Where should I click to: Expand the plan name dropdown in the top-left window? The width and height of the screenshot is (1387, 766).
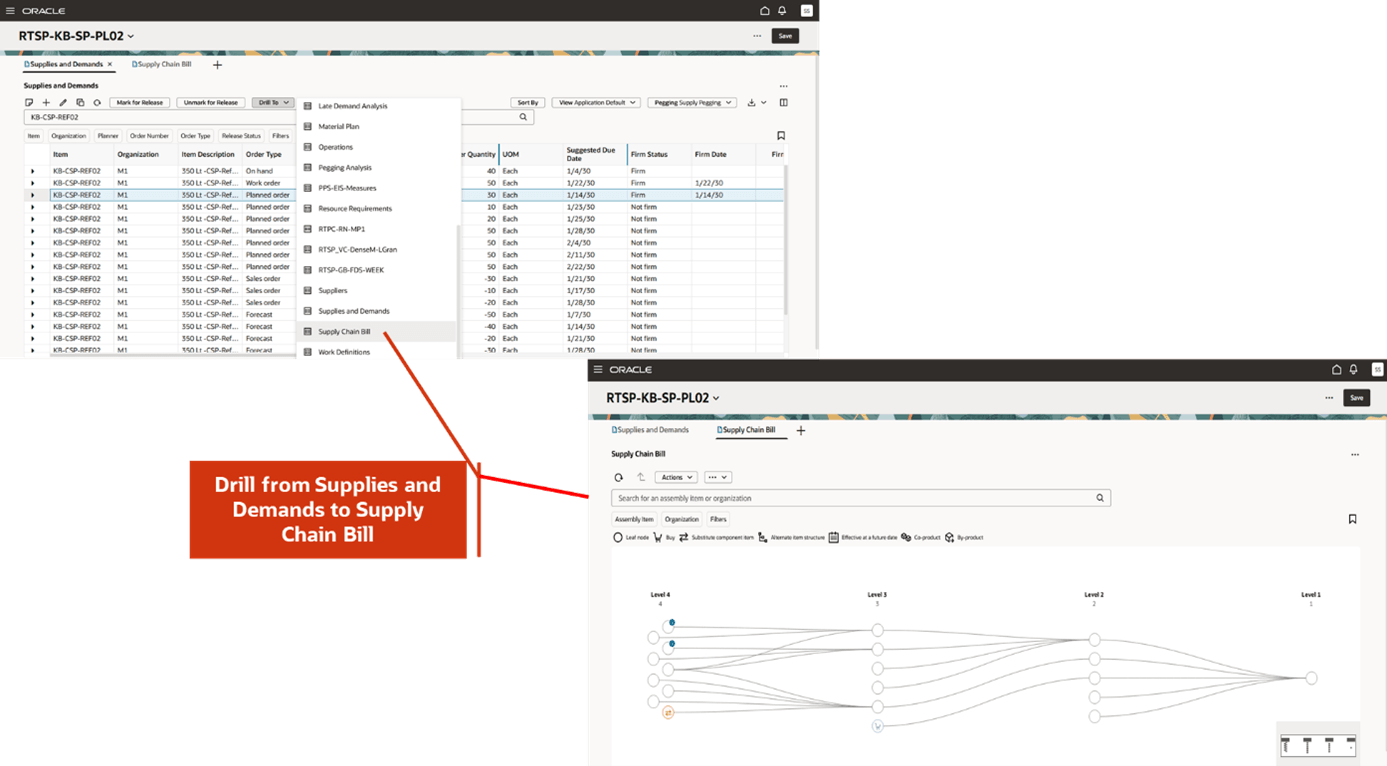pos(131,37)
